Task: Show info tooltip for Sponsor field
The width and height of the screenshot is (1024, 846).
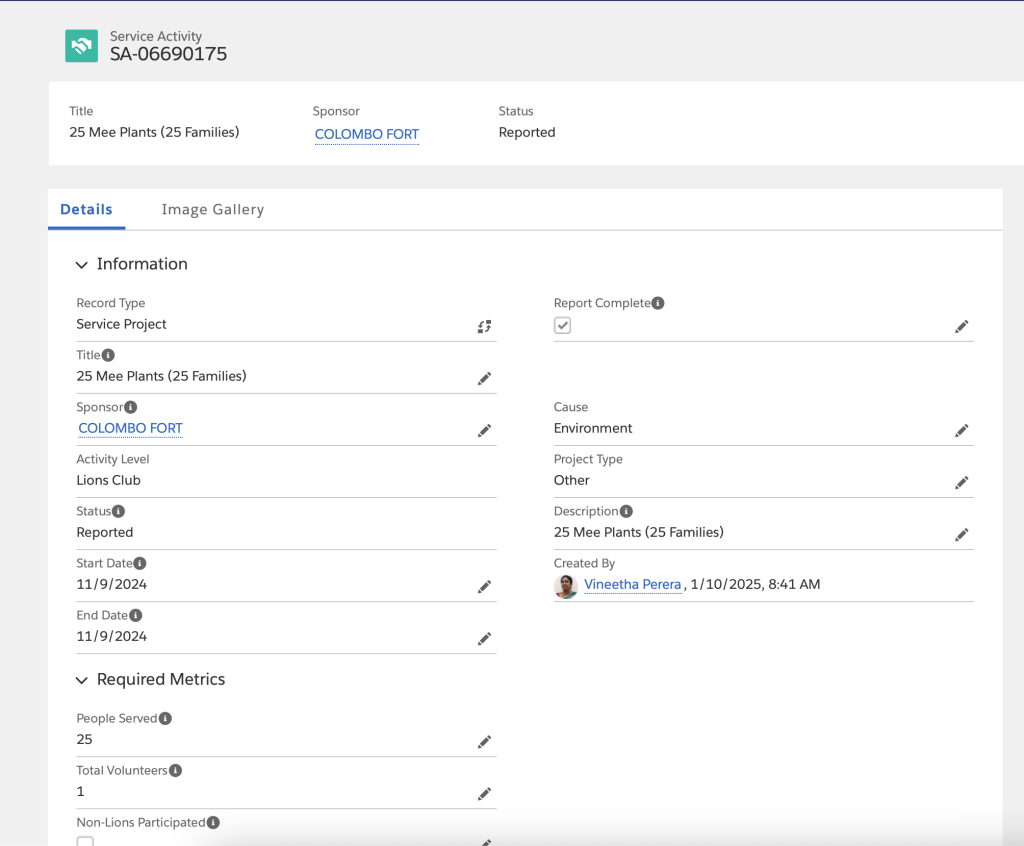Action: coord(131,407)
